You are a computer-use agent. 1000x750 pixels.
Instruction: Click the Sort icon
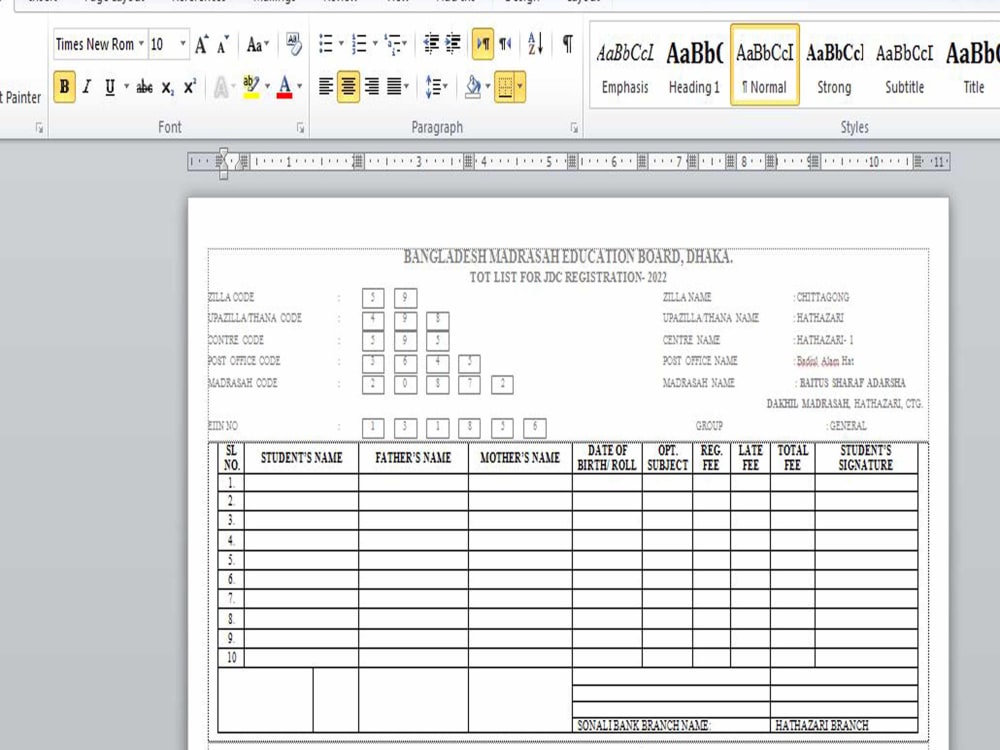tap(536, 44)
